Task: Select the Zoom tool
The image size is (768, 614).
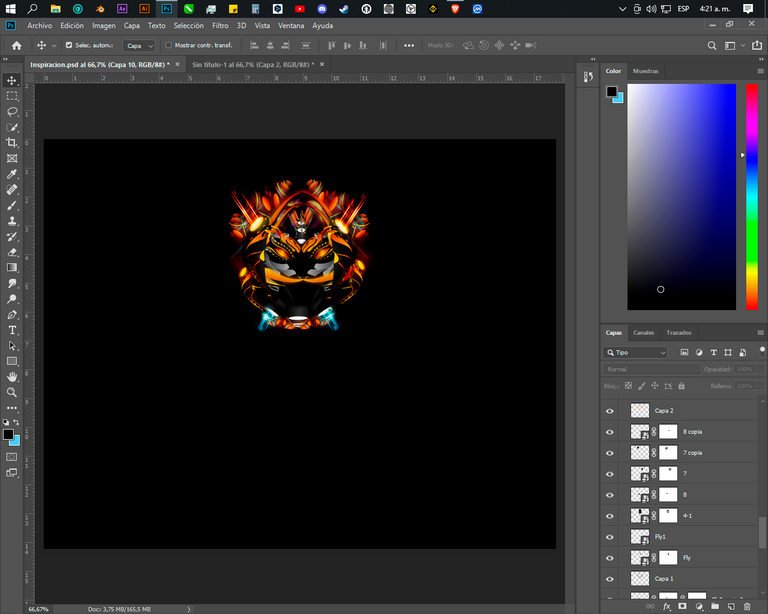Action: (x=12, y=392)
